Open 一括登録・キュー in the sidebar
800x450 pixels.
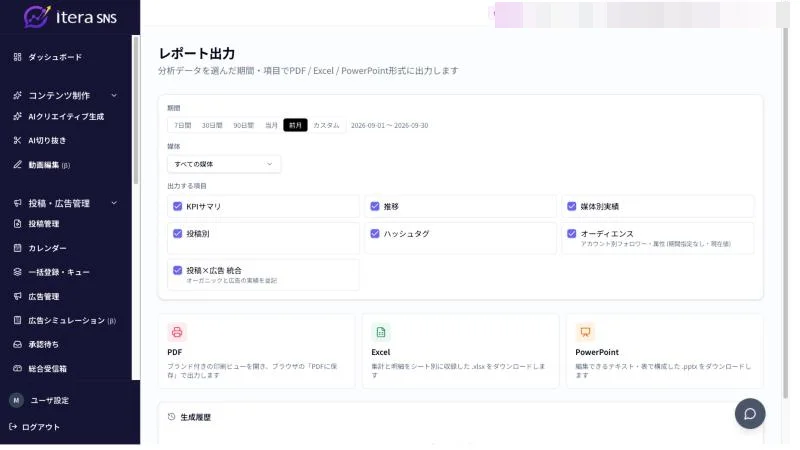point(59,272)
